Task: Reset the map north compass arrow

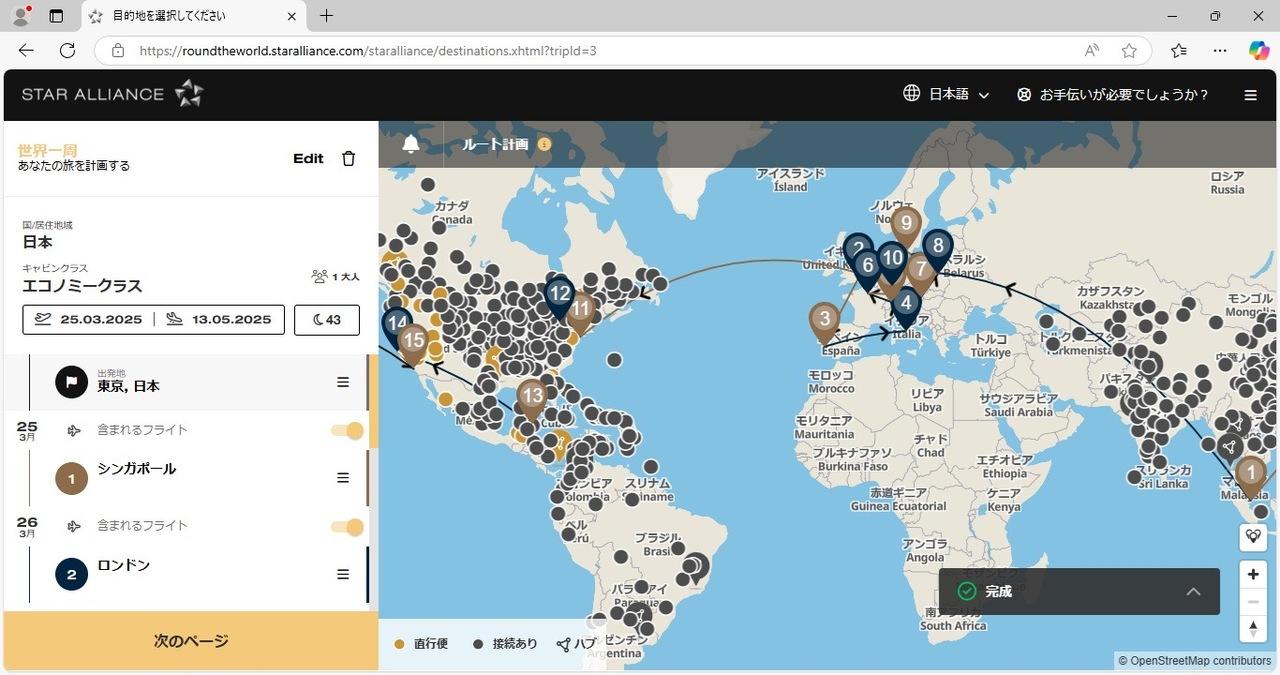Action: pos(1253,628)
